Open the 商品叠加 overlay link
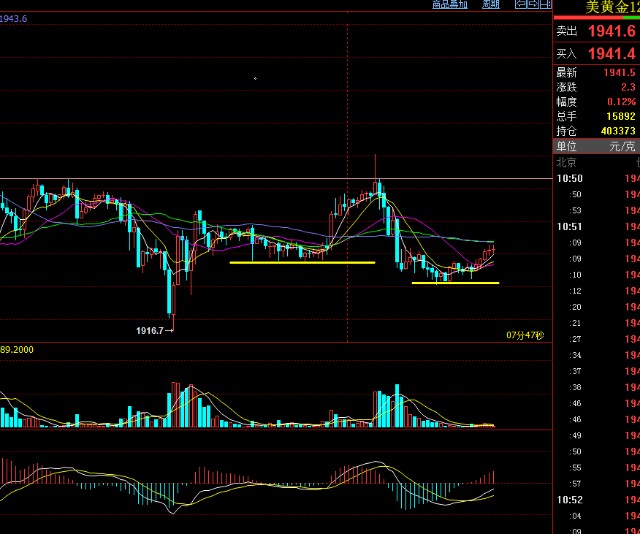The height and width of the screenshot is (534, 640). (450, 5)
